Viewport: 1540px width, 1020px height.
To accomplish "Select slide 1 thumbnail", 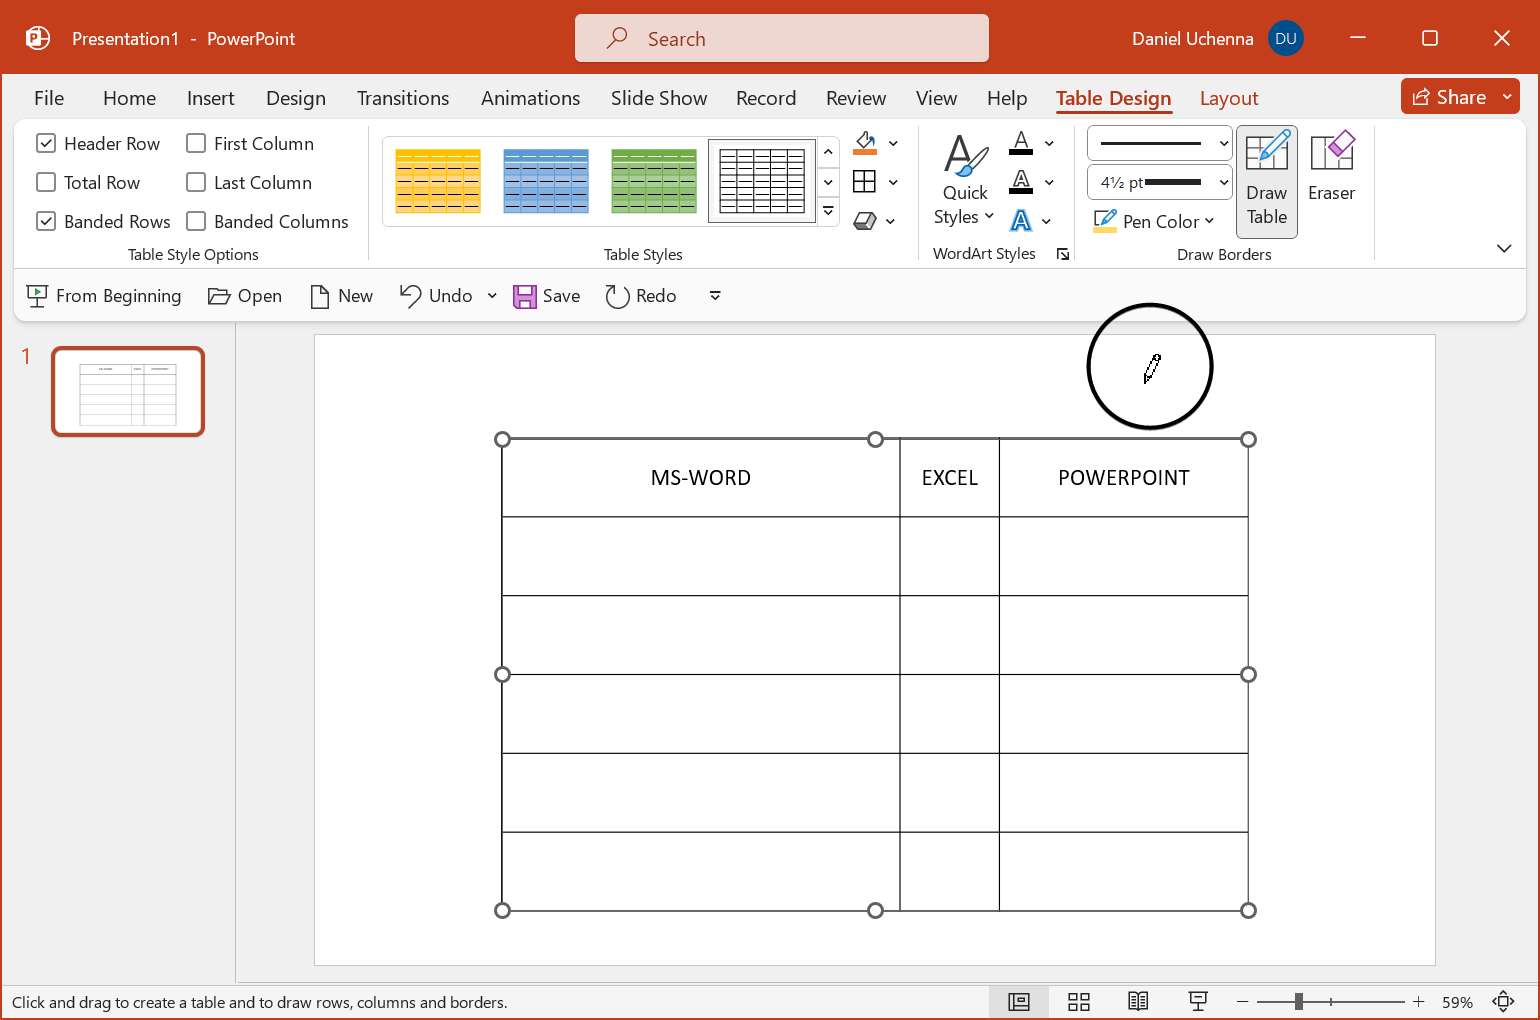I will tap(128, 392).
